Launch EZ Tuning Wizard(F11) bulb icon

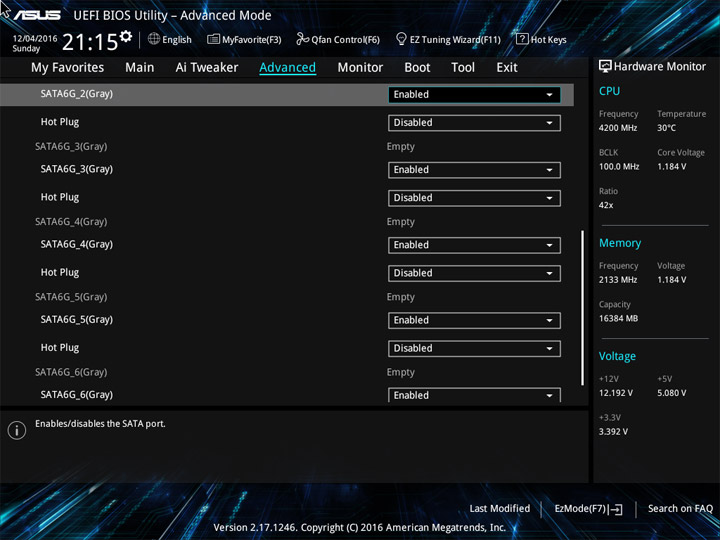coord(401,39)
